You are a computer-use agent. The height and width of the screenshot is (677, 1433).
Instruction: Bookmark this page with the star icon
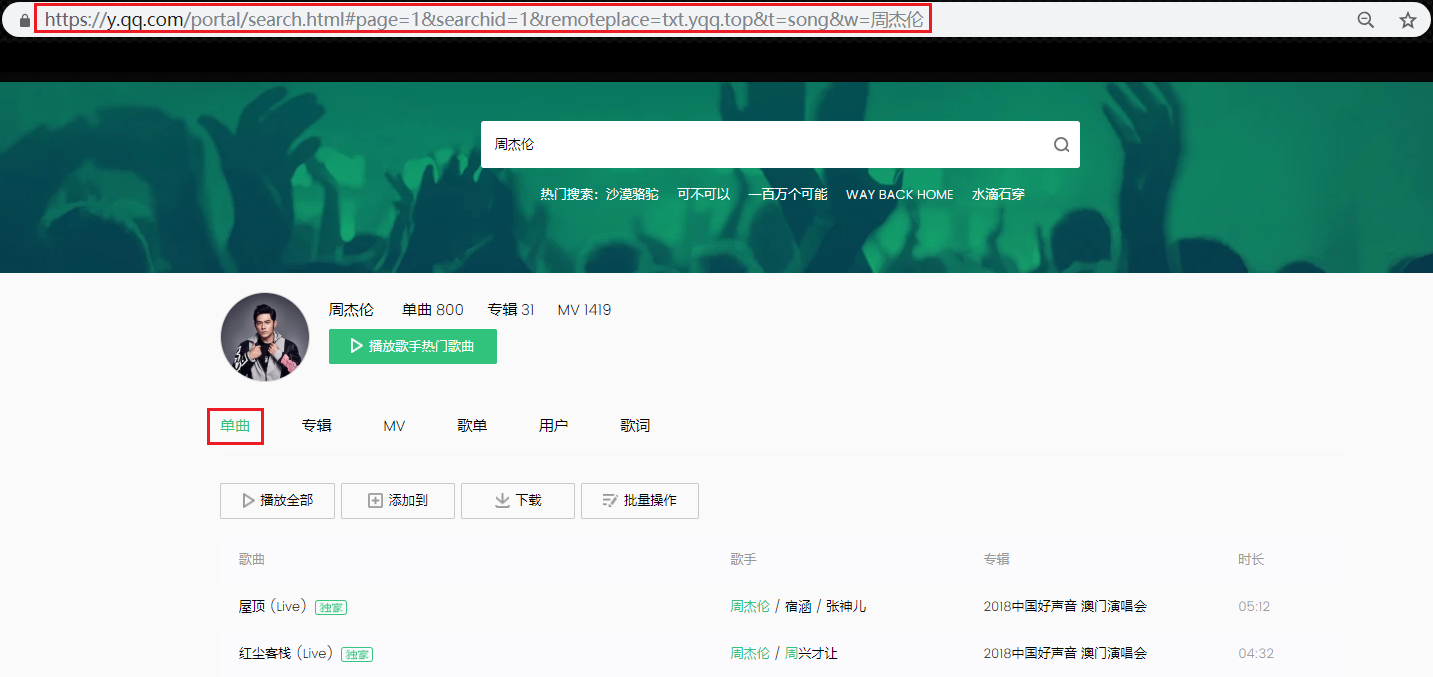[x=1408, y=20]
